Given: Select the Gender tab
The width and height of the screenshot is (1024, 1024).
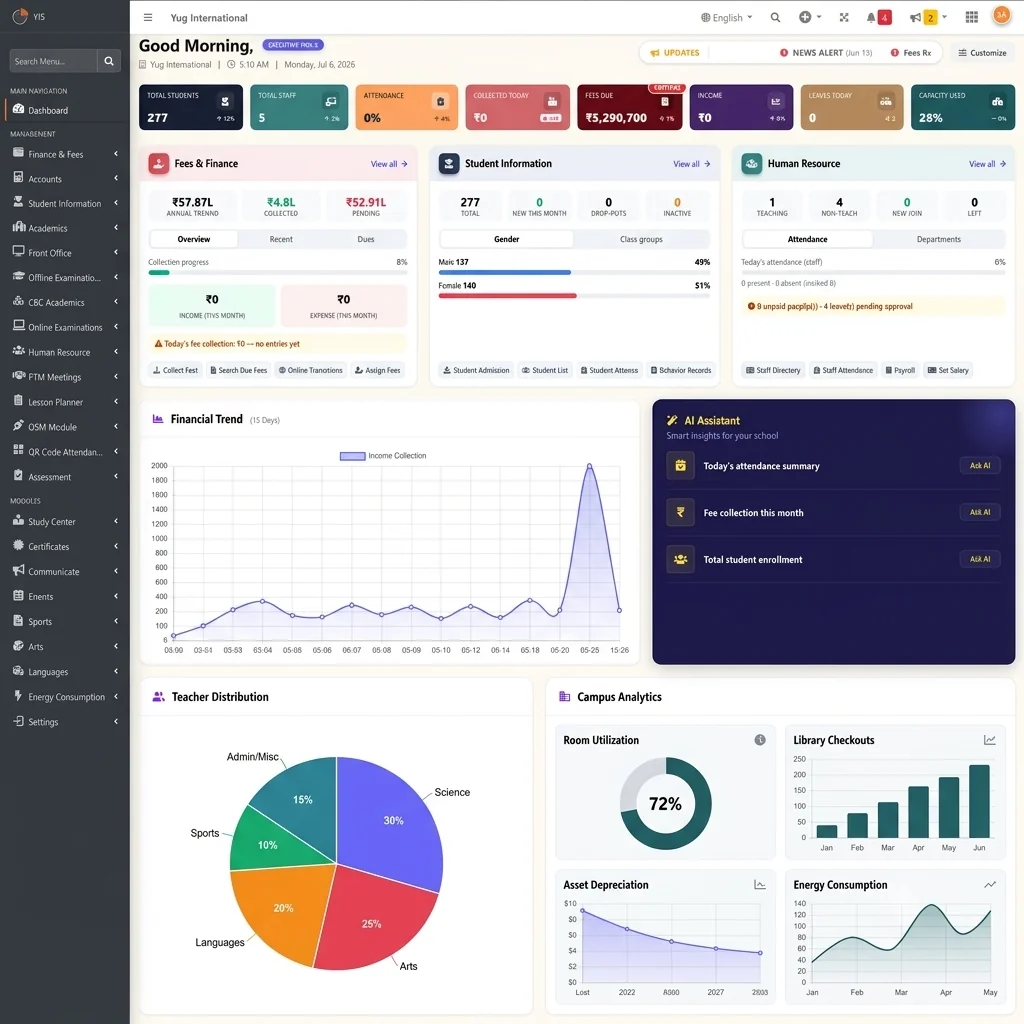Looking at the screenshot, I should click(x=506, y=239).
